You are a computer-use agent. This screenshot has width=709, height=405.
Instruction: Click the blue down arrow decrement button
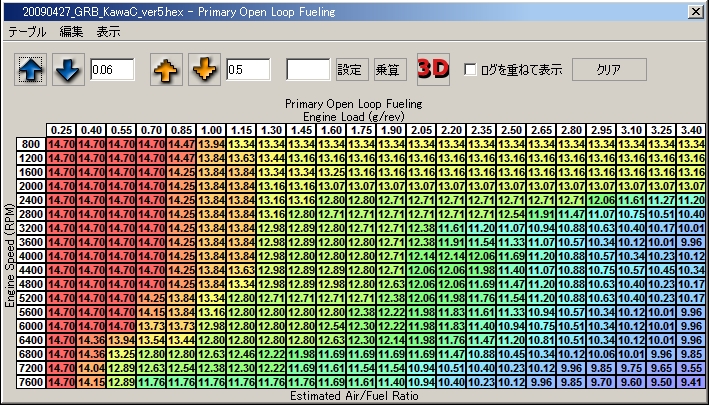click(x=68, y=70)
